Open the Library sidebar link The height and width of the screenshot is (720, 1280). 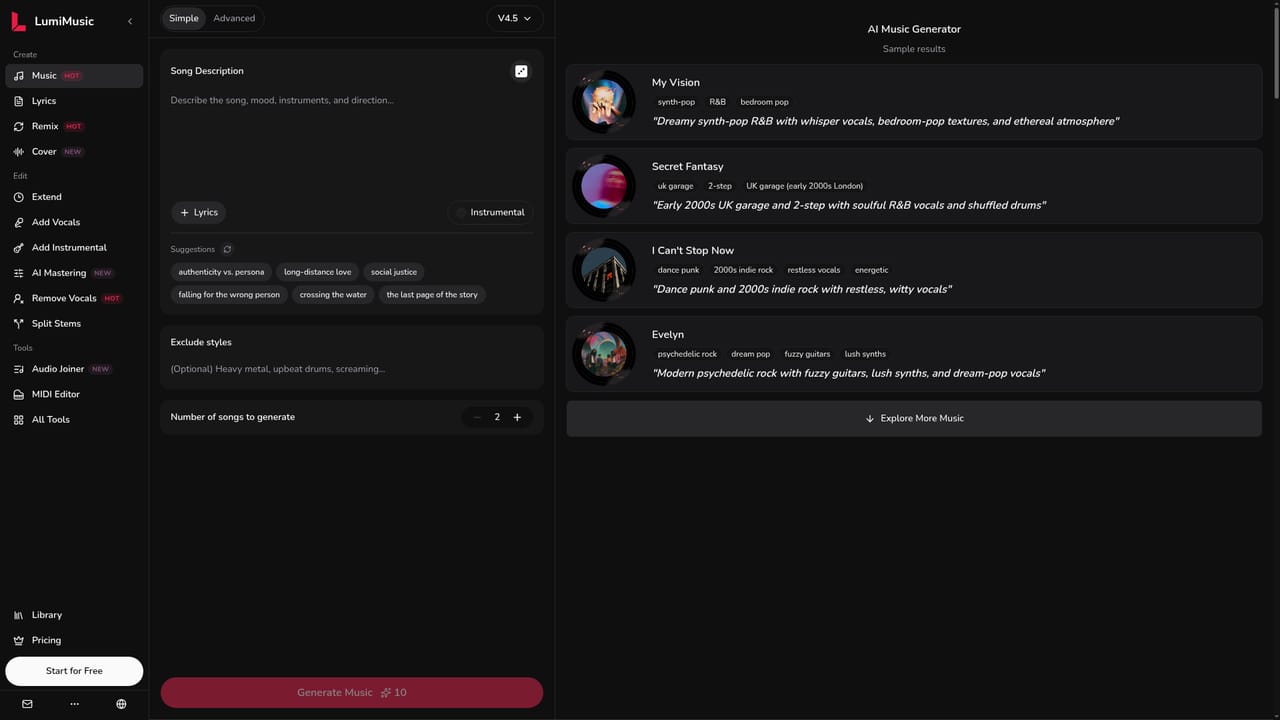point(74,615)
